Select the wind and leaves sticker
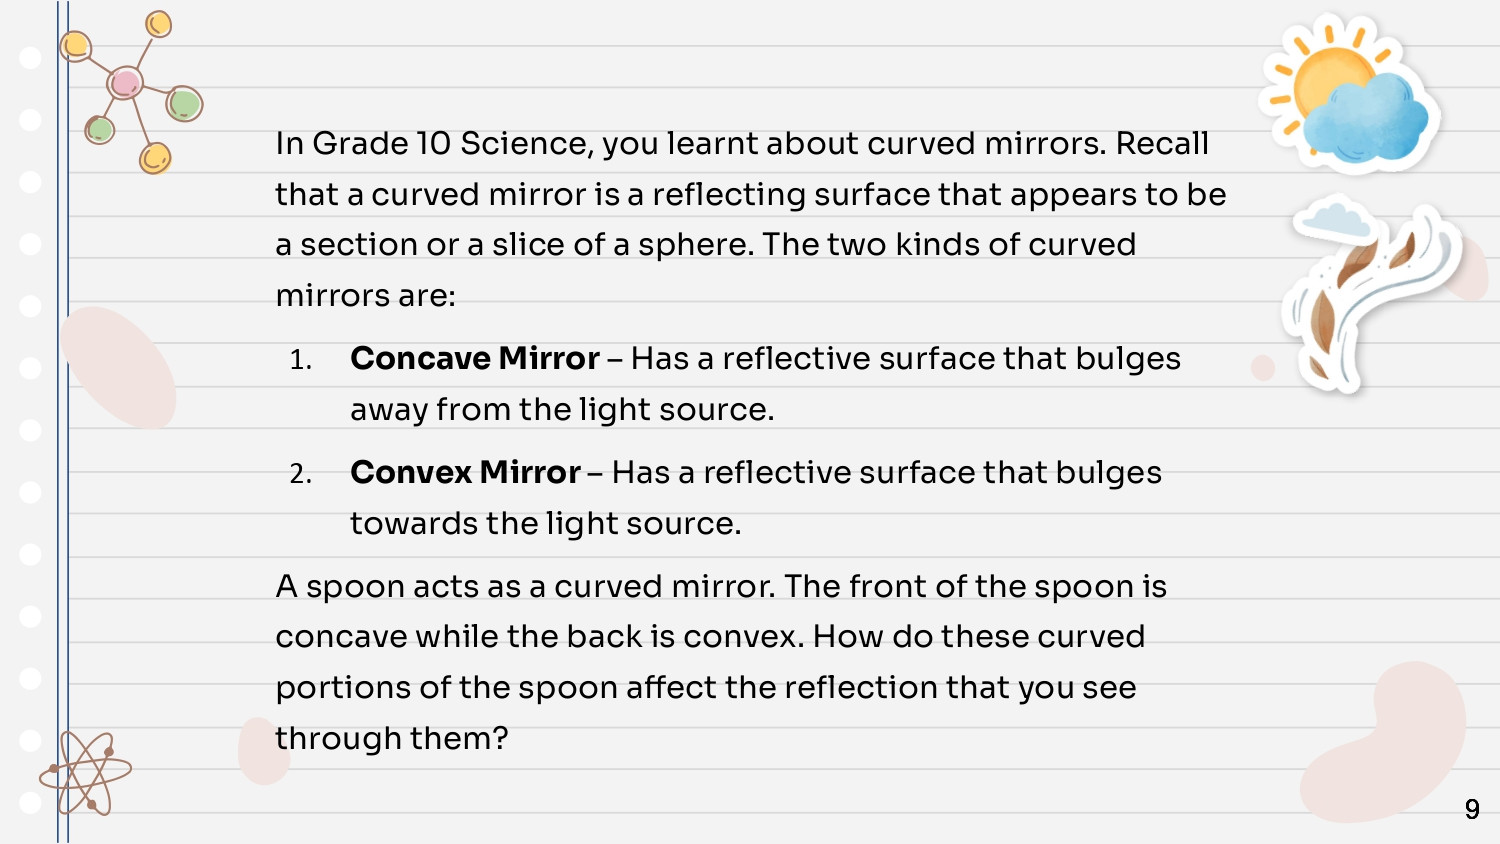1500x844 pixels. pos(1371,296)
